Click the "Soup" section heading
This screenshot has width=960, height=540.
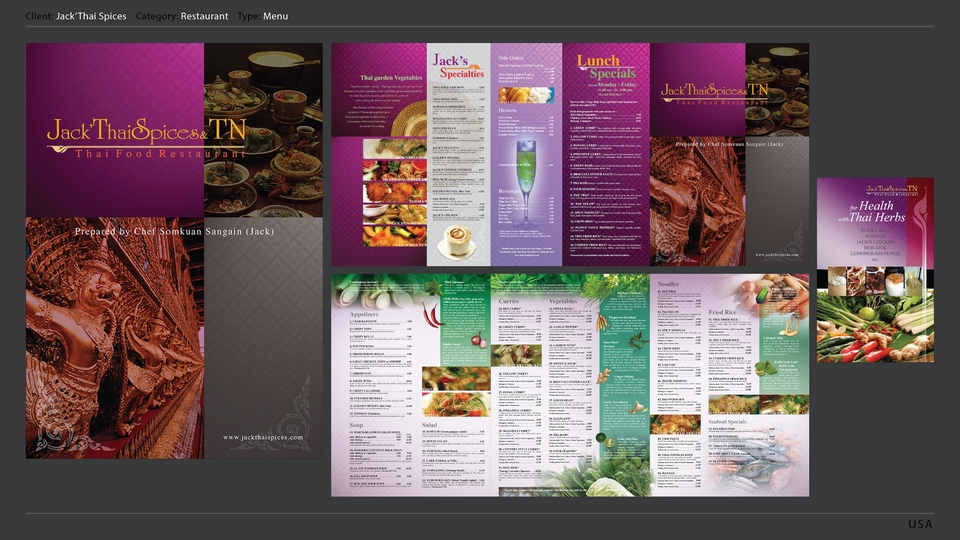(x=356, y=424)
